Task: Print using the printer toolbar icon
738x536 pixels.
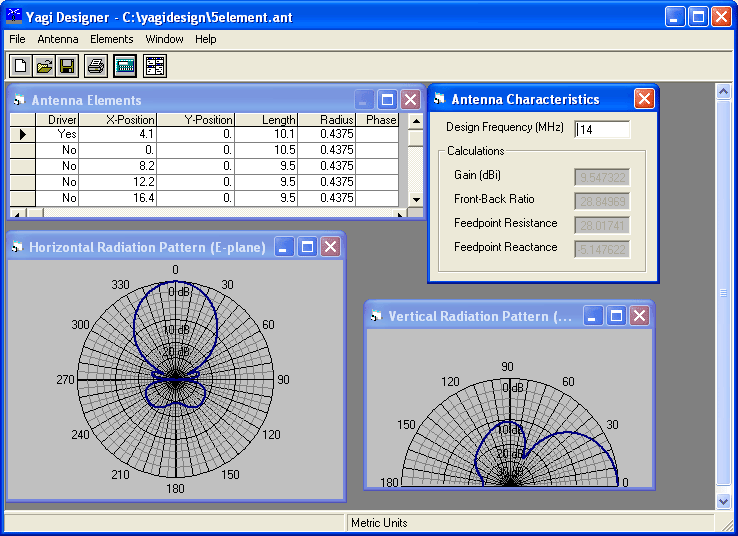Action: 96,66
